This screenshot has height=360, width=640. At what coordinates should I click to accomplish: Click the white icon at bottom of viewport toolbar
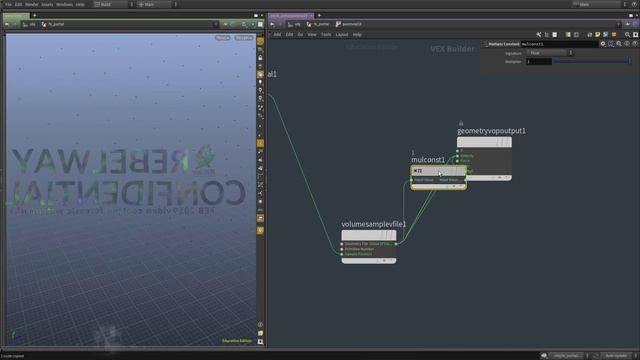260,342
